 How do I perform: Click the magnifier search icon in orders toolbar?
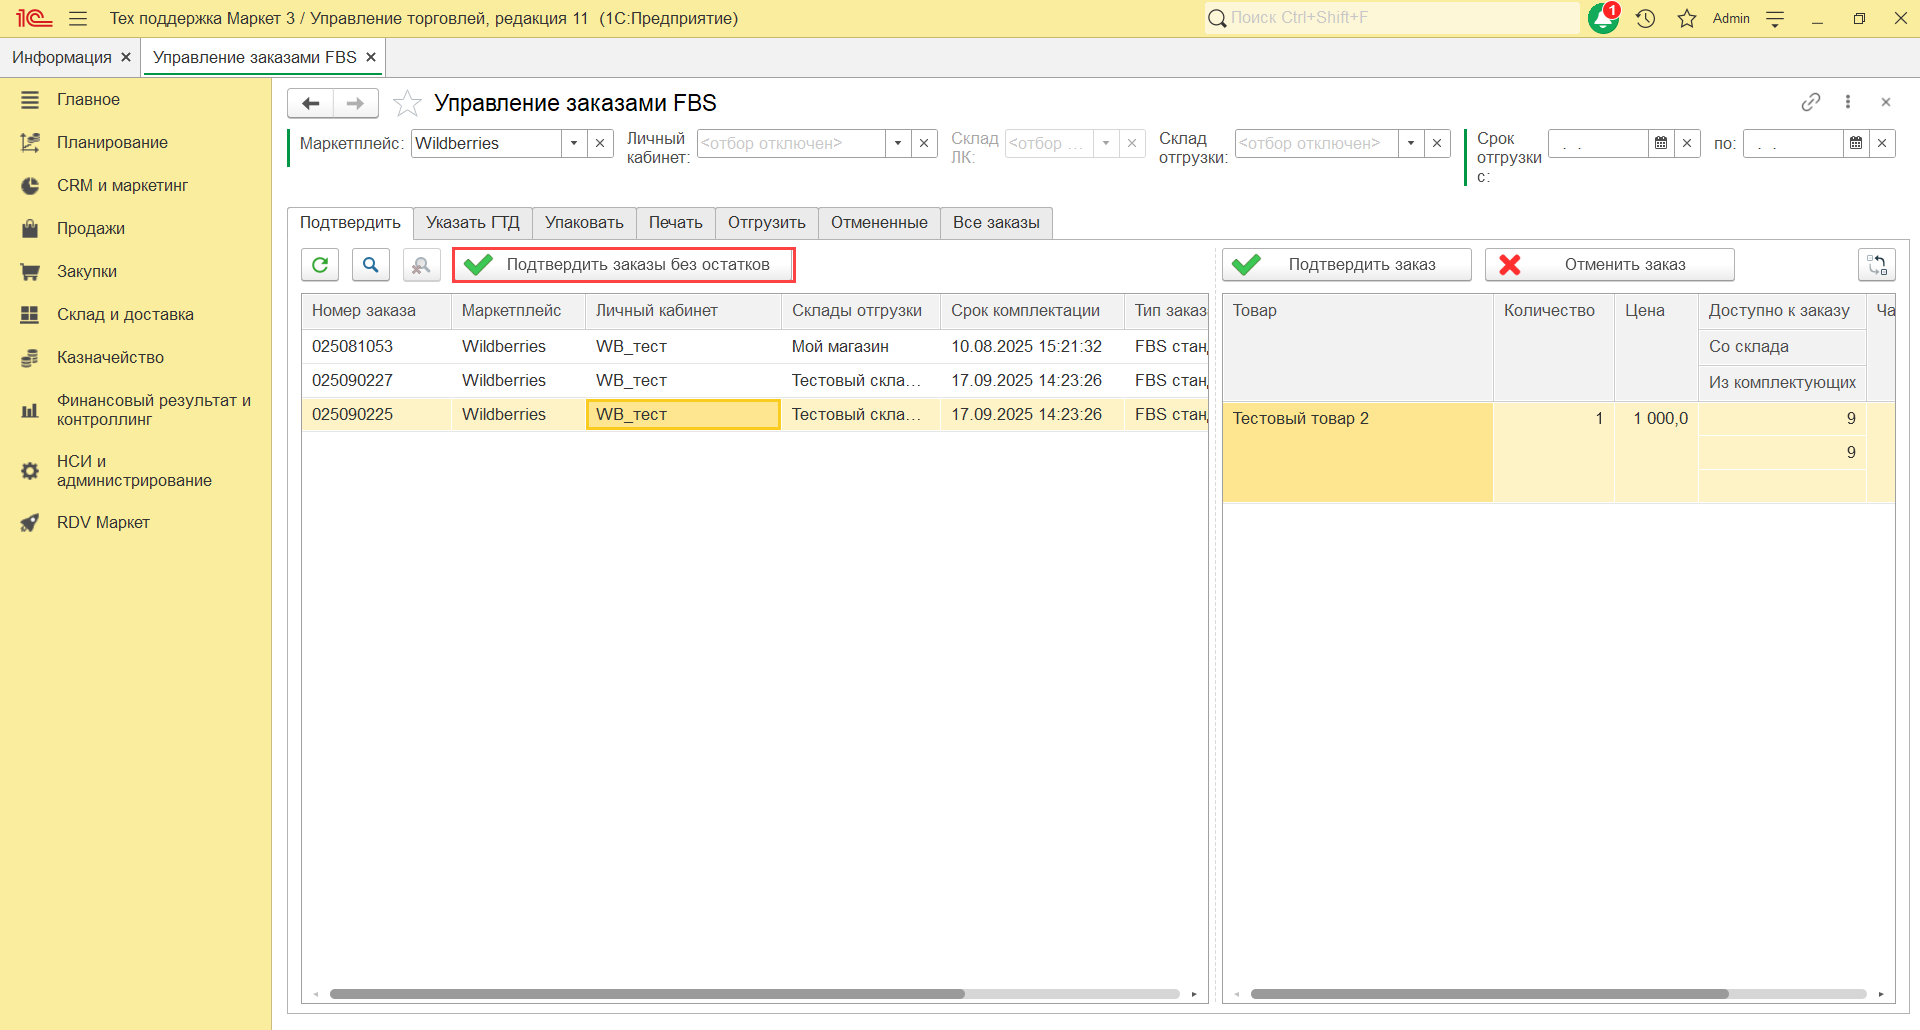pos(371,265)
